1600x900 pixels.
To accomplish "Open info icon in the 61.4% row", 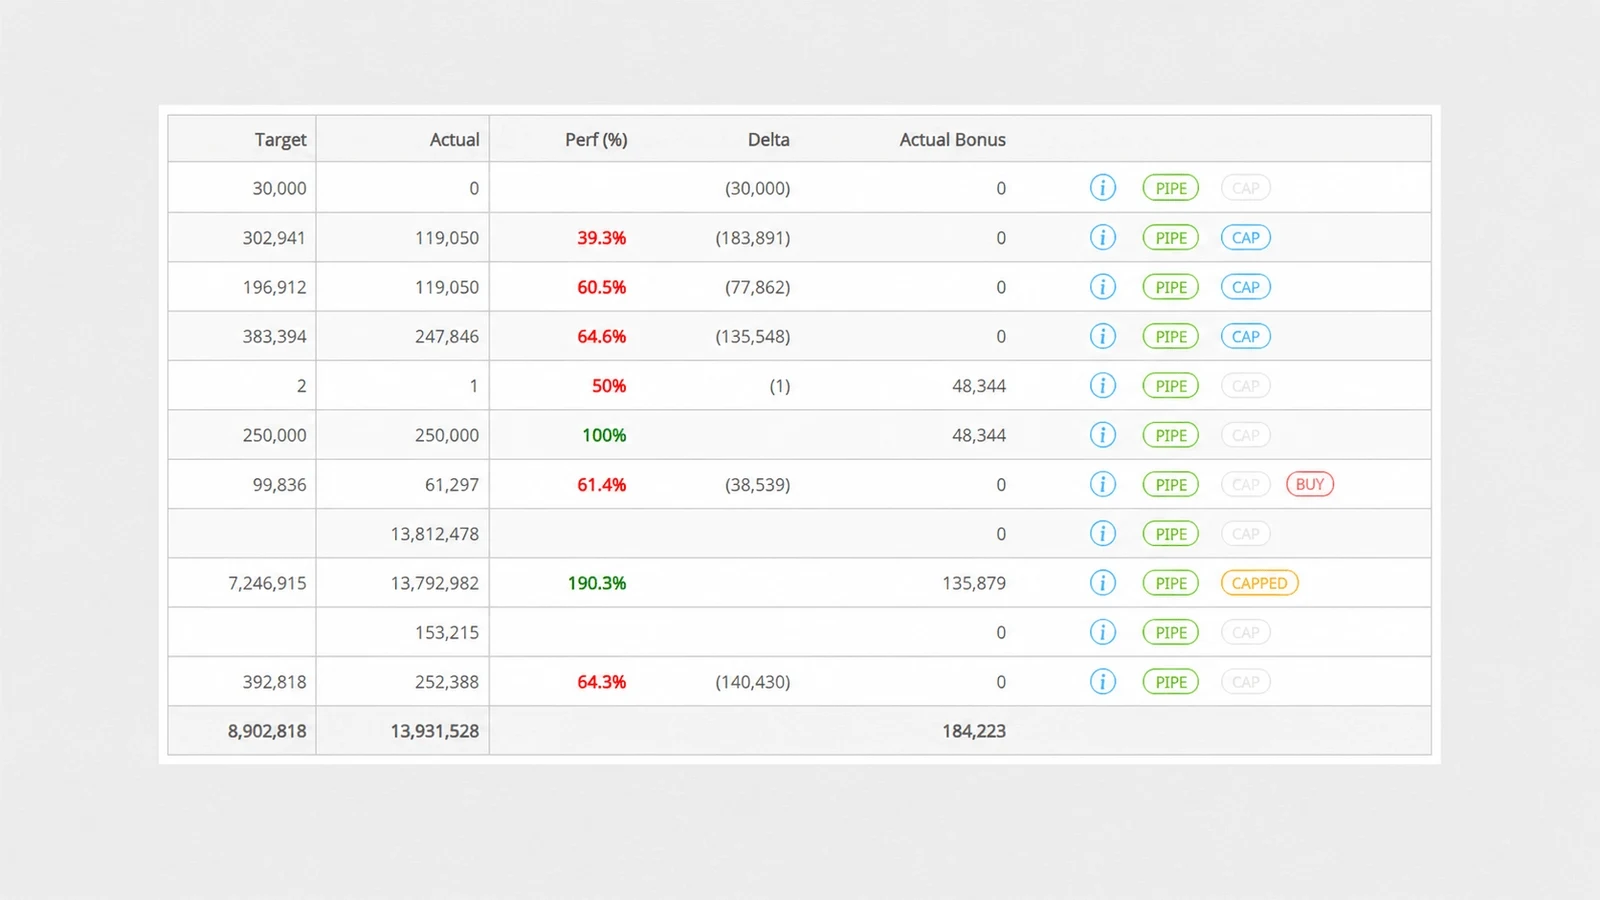I will (1102, 484).
